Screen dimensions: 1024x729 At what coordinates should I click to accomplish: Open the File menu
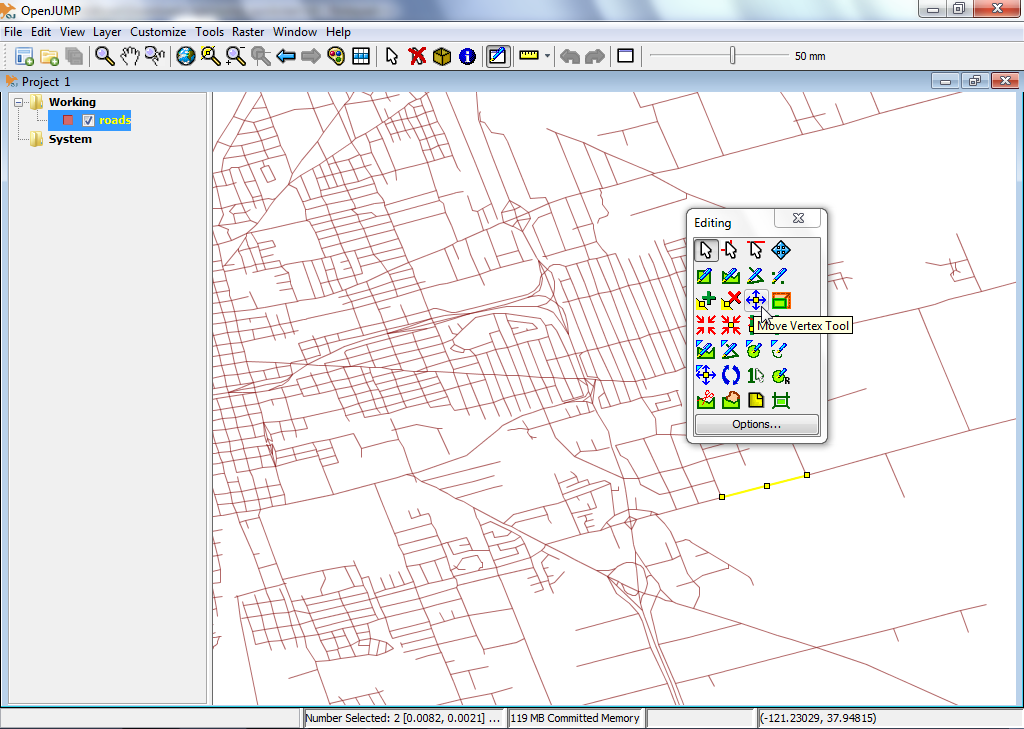click(13, 32)
